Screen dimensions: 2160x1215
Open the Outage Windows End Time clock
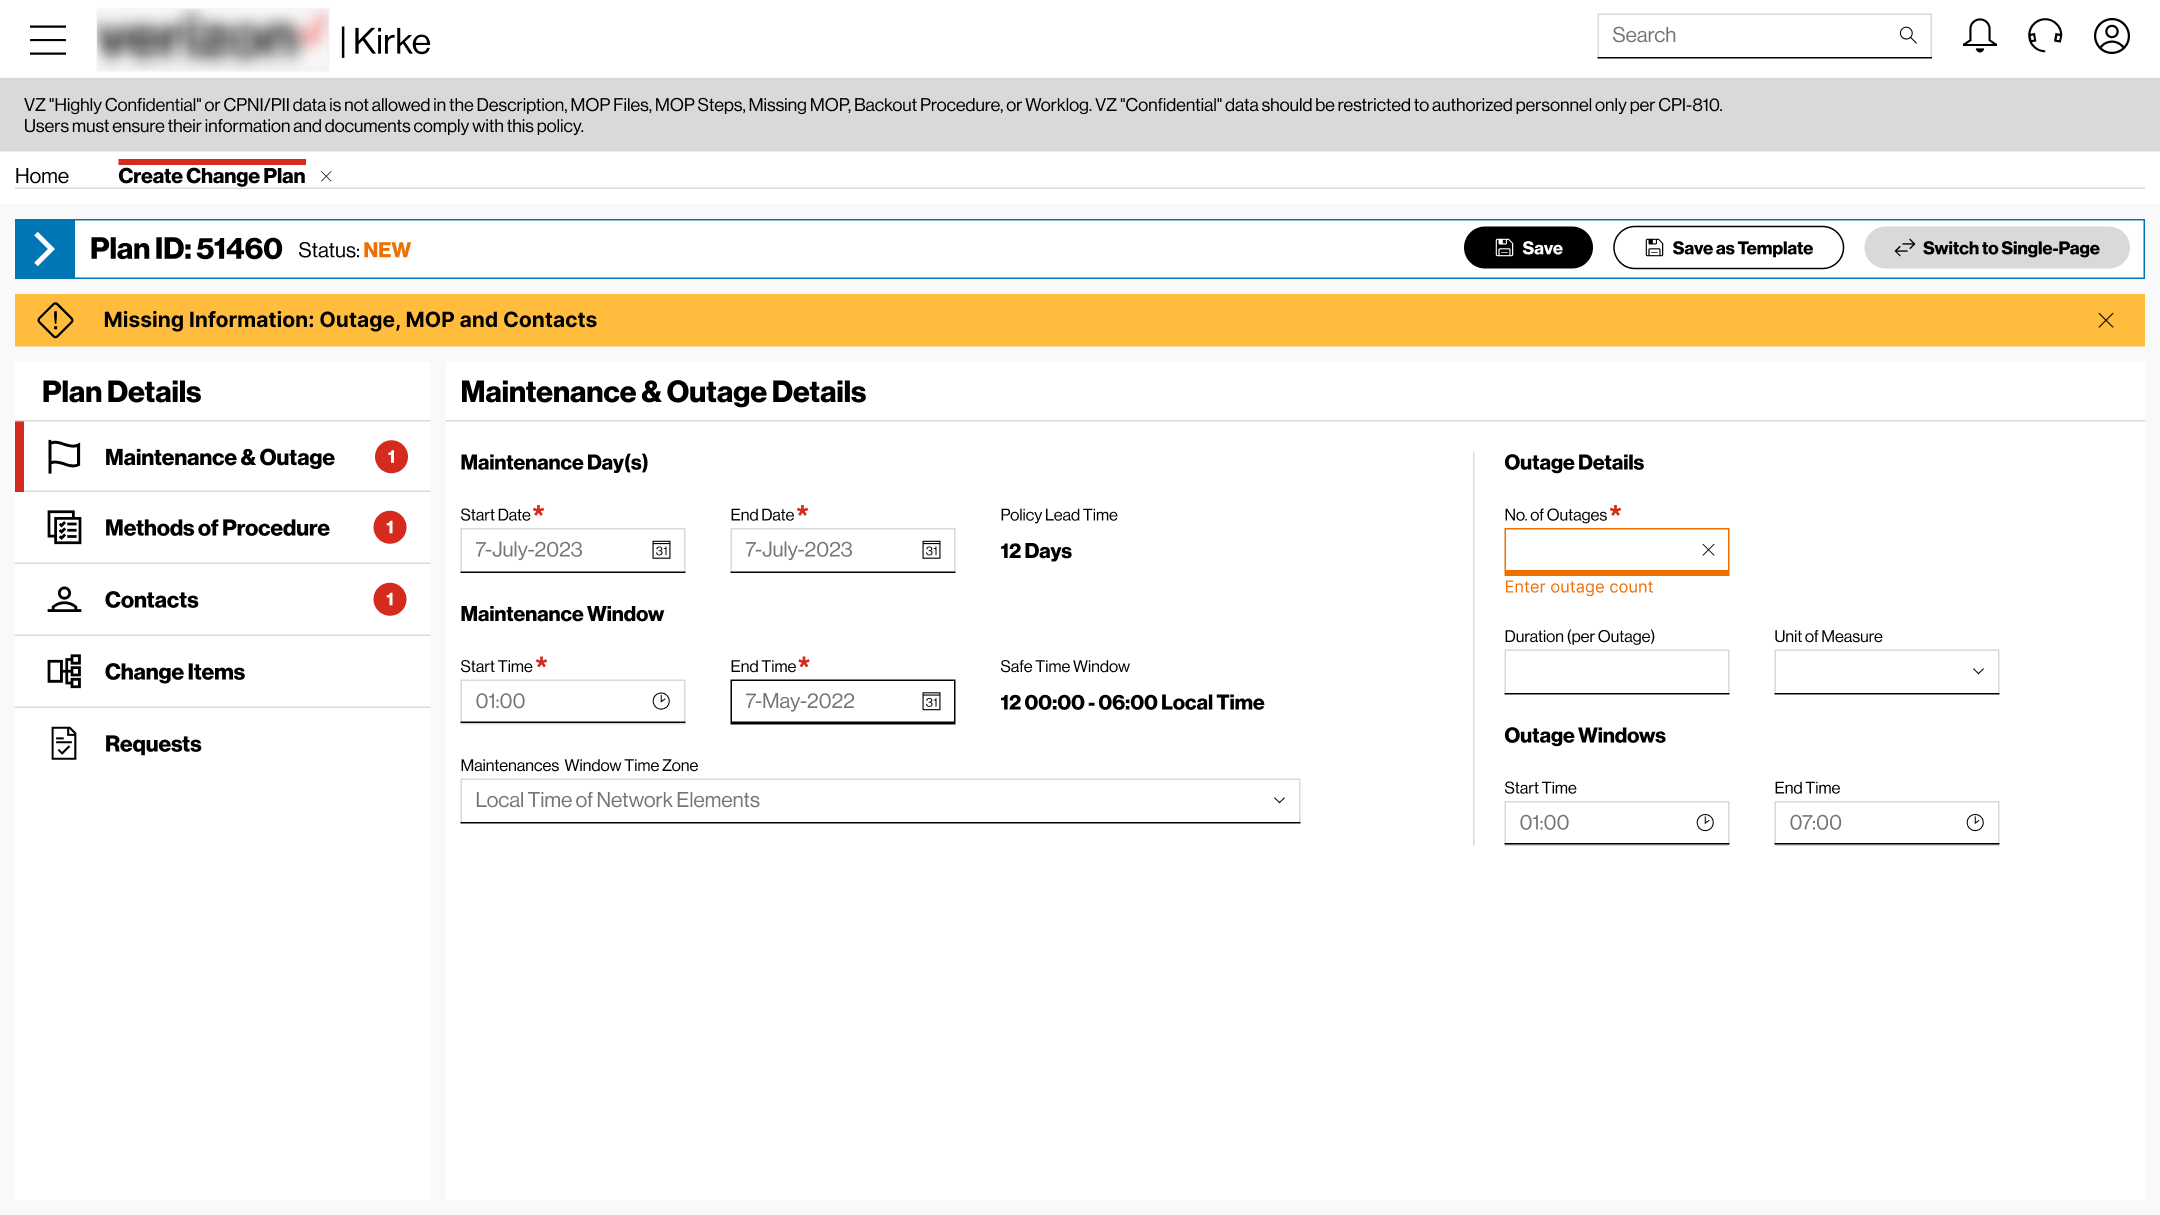1975,822
